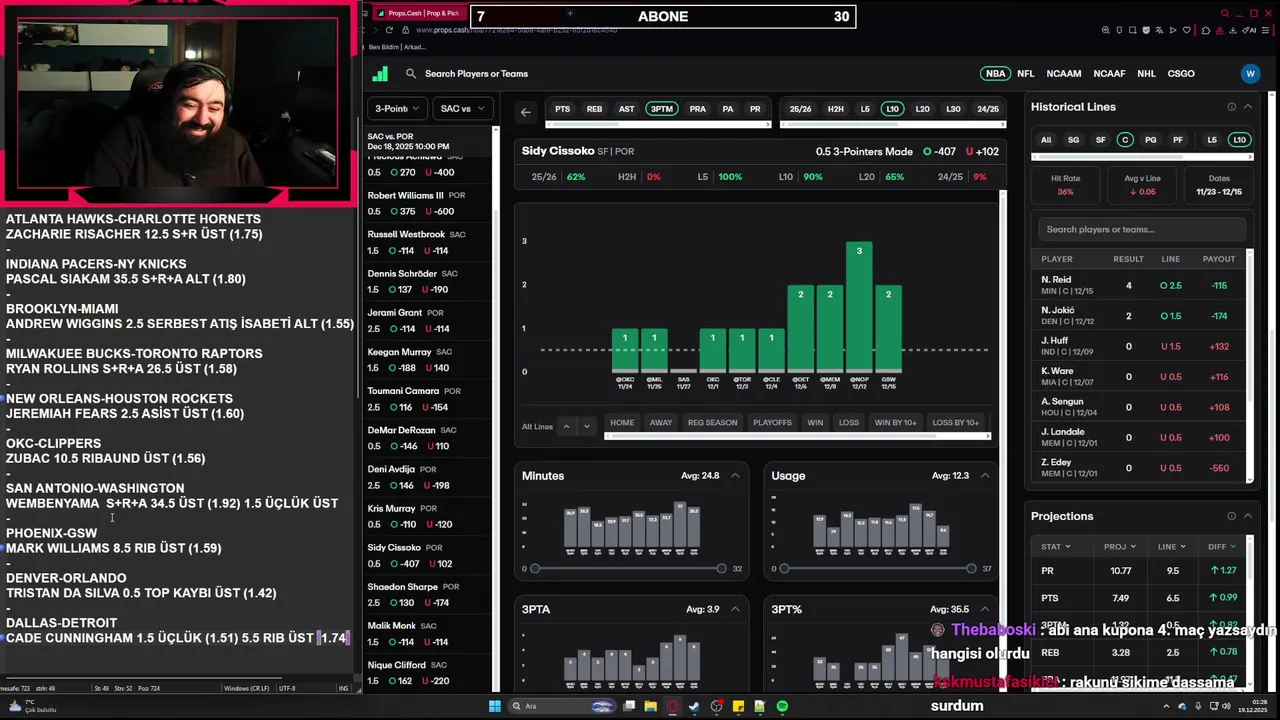1280x720 pixels.
Task: Collapse the 3PTA chart card
Action: click(x=735, y=609)
